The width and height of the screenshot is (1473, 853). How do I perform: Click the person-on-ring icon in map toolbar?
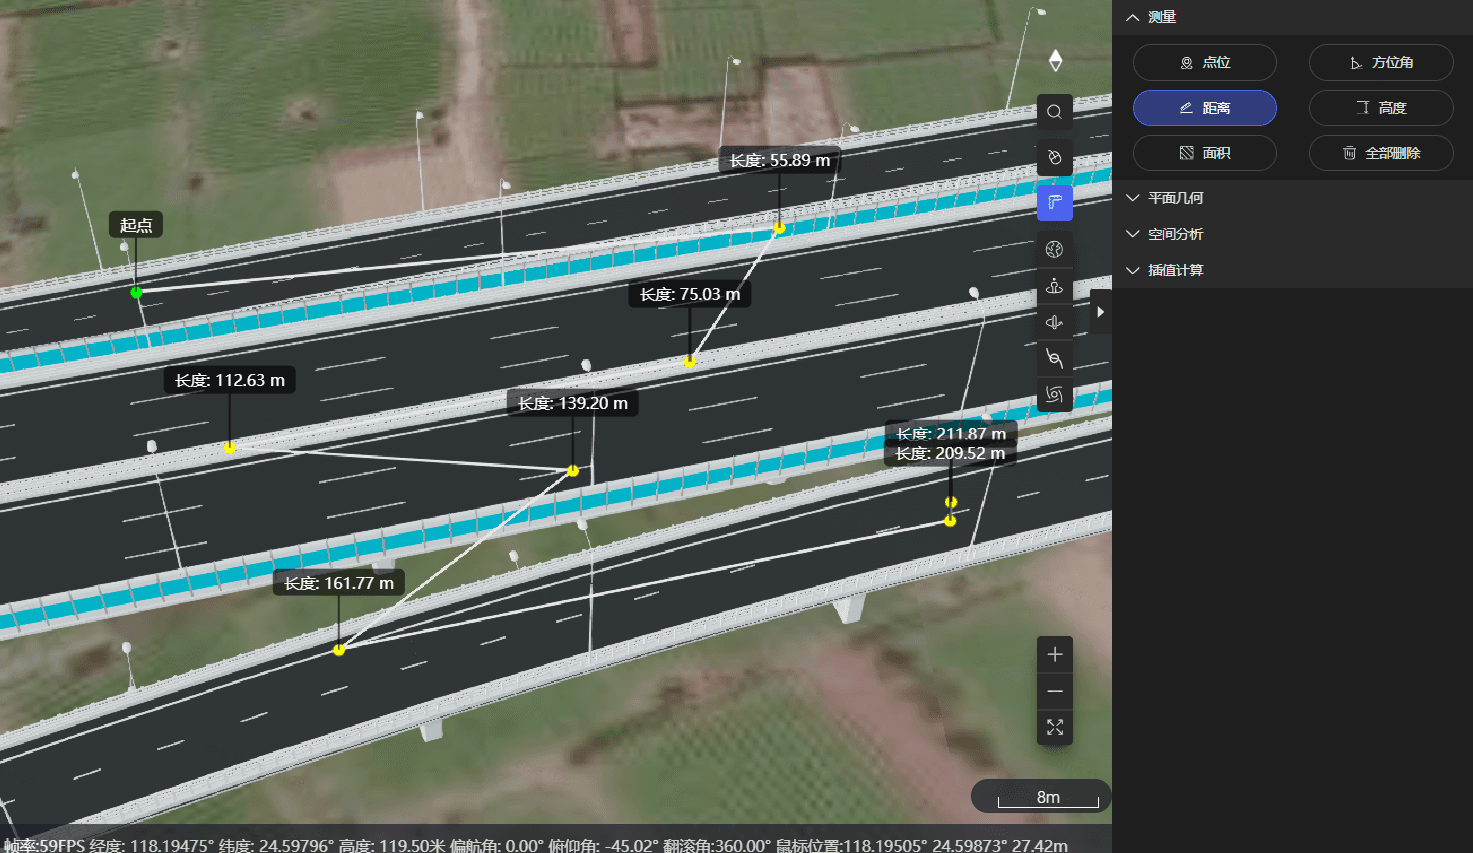coord(1054,287)
